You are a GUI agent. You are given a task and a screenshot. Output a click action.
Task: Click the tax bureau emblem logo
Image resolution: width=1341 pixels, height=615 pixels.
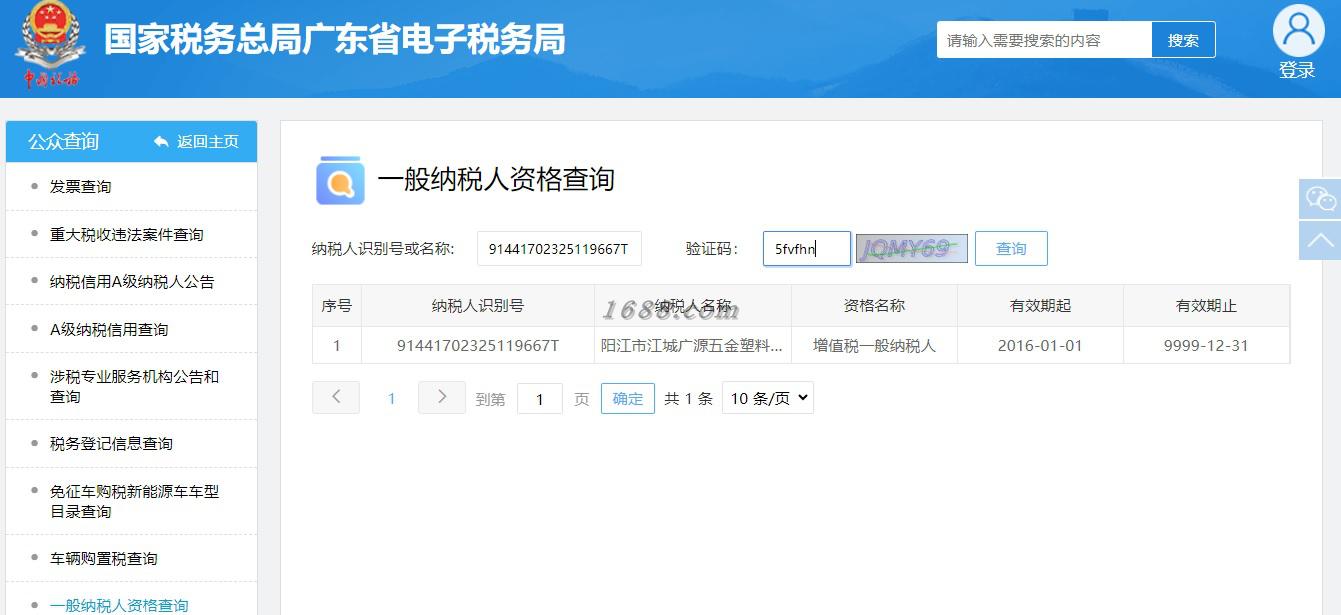52,45
